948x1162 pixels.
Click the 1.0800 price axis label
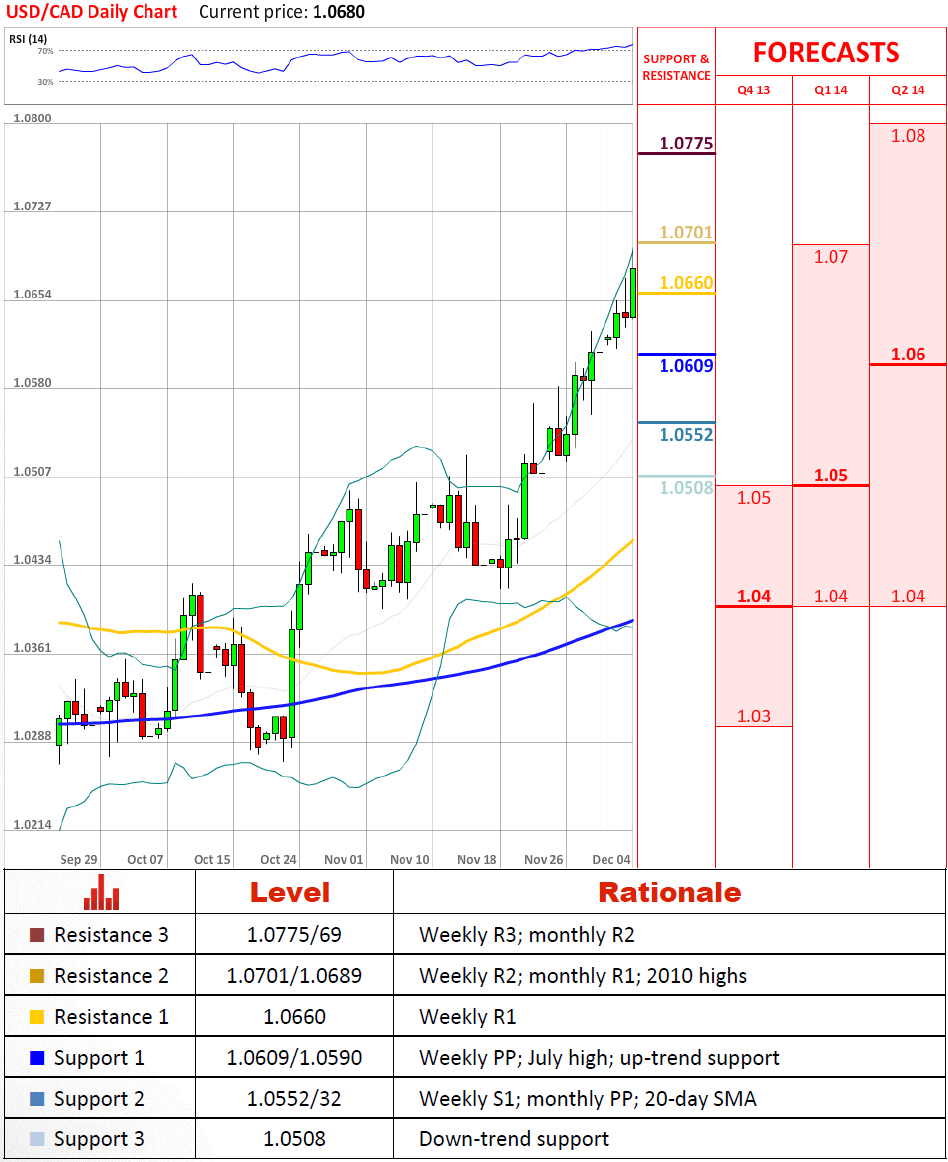(x=33, y=118)
